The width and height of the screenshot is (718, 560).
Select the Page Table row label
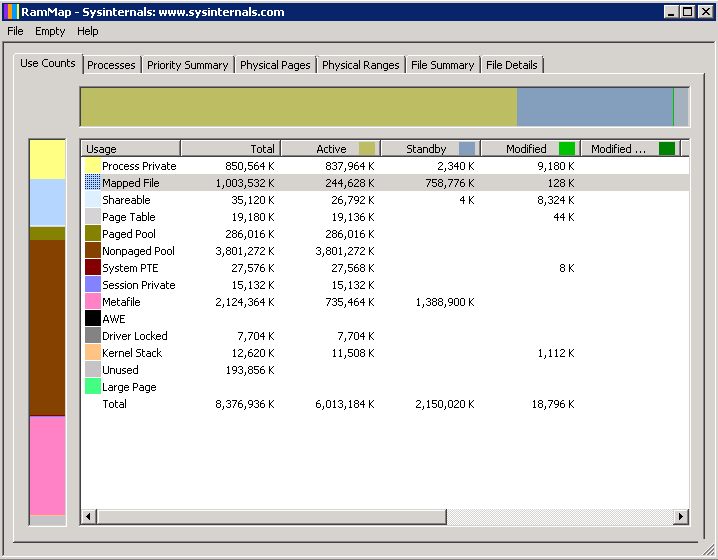(129, 217)
